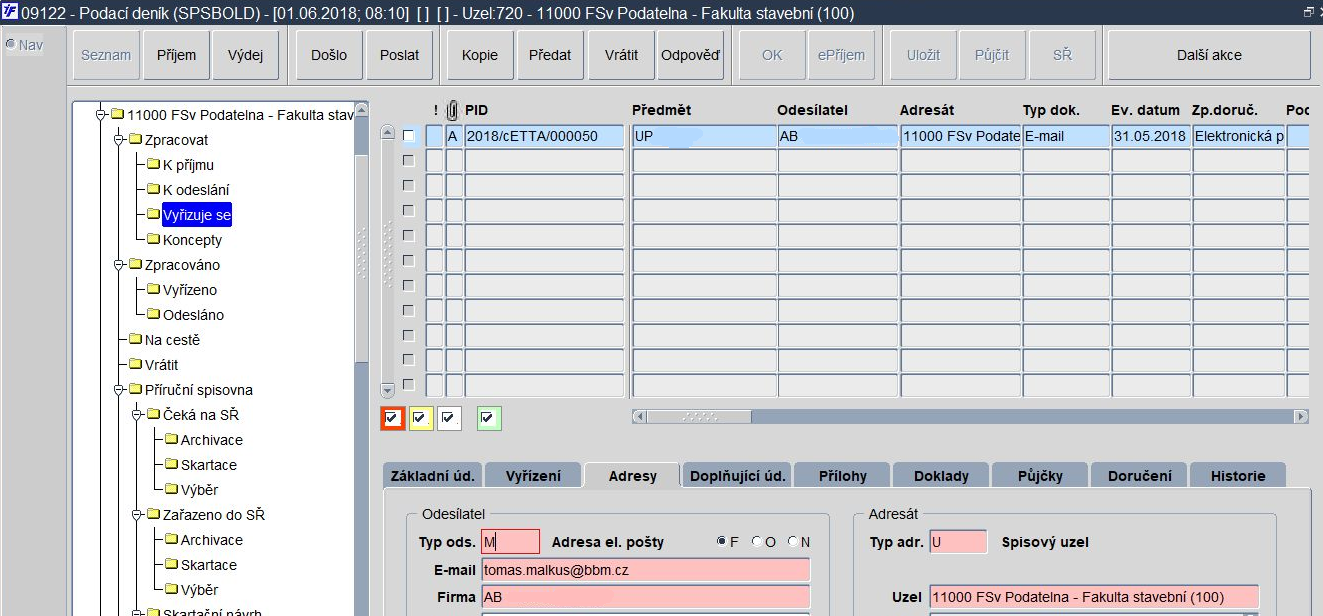Click the folder icon next to K odeslání
Viewport: 1323px width, 616px height.
(153, 189)
